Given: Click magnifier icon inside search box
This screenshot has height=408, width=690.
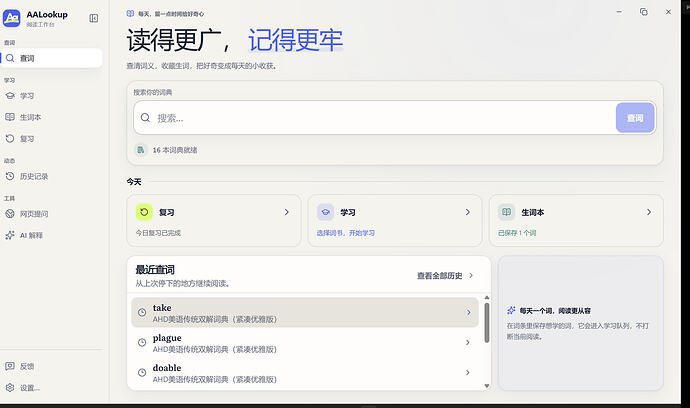Looking at the screenshot, I should (x=145, y=118).
